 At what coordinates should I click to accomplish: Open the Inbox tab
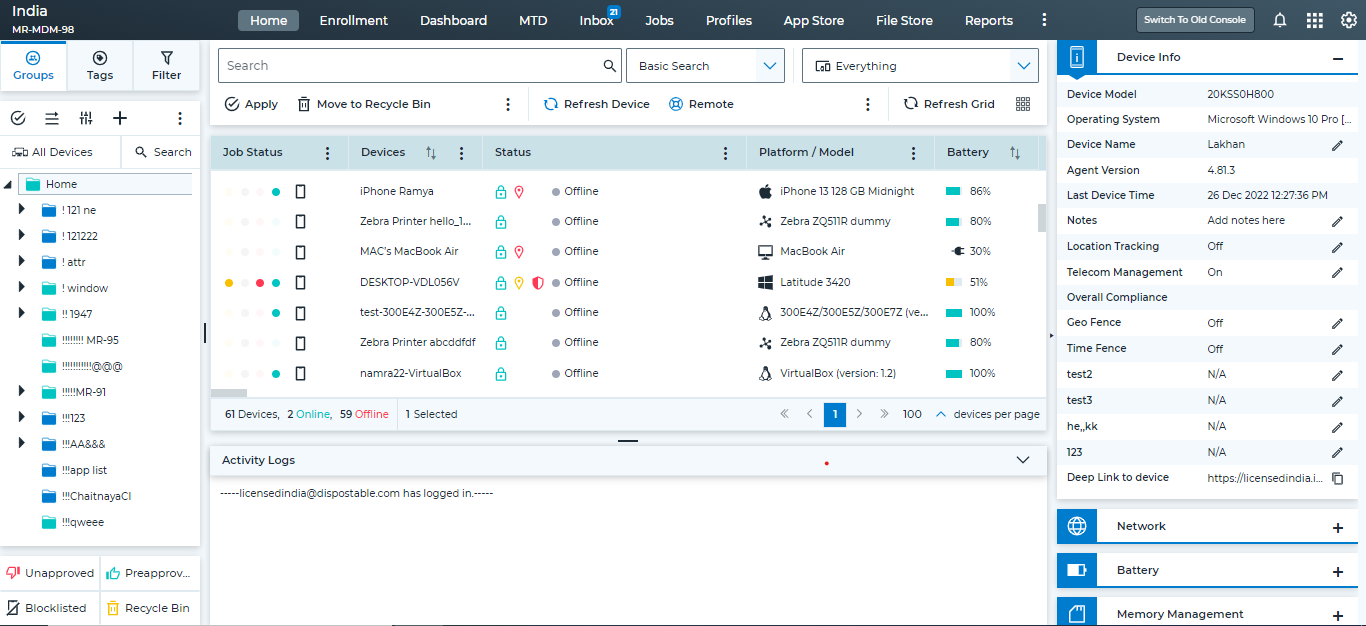[x=597, y=20]
